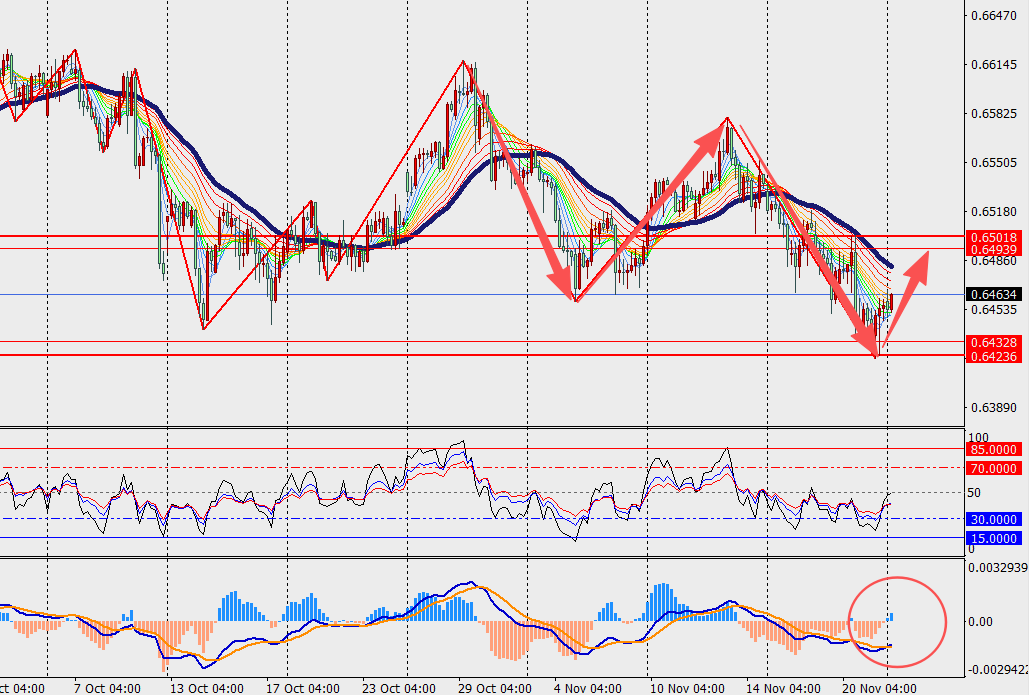Image resolution: width=1030 pixels, height=695 pixels.
Task: Click the 10 Nov 04:00 date label
Action: [685, 688]
